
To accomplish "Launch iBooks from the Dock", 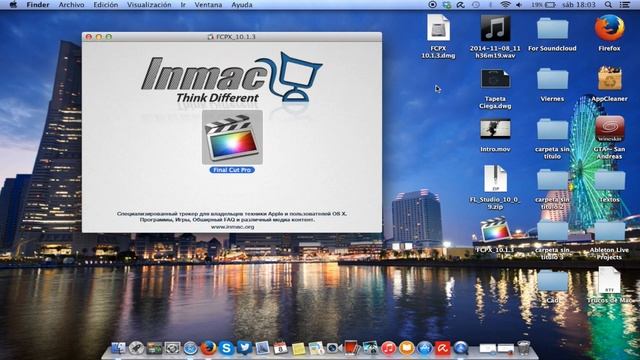I will [x=406, y=348].
